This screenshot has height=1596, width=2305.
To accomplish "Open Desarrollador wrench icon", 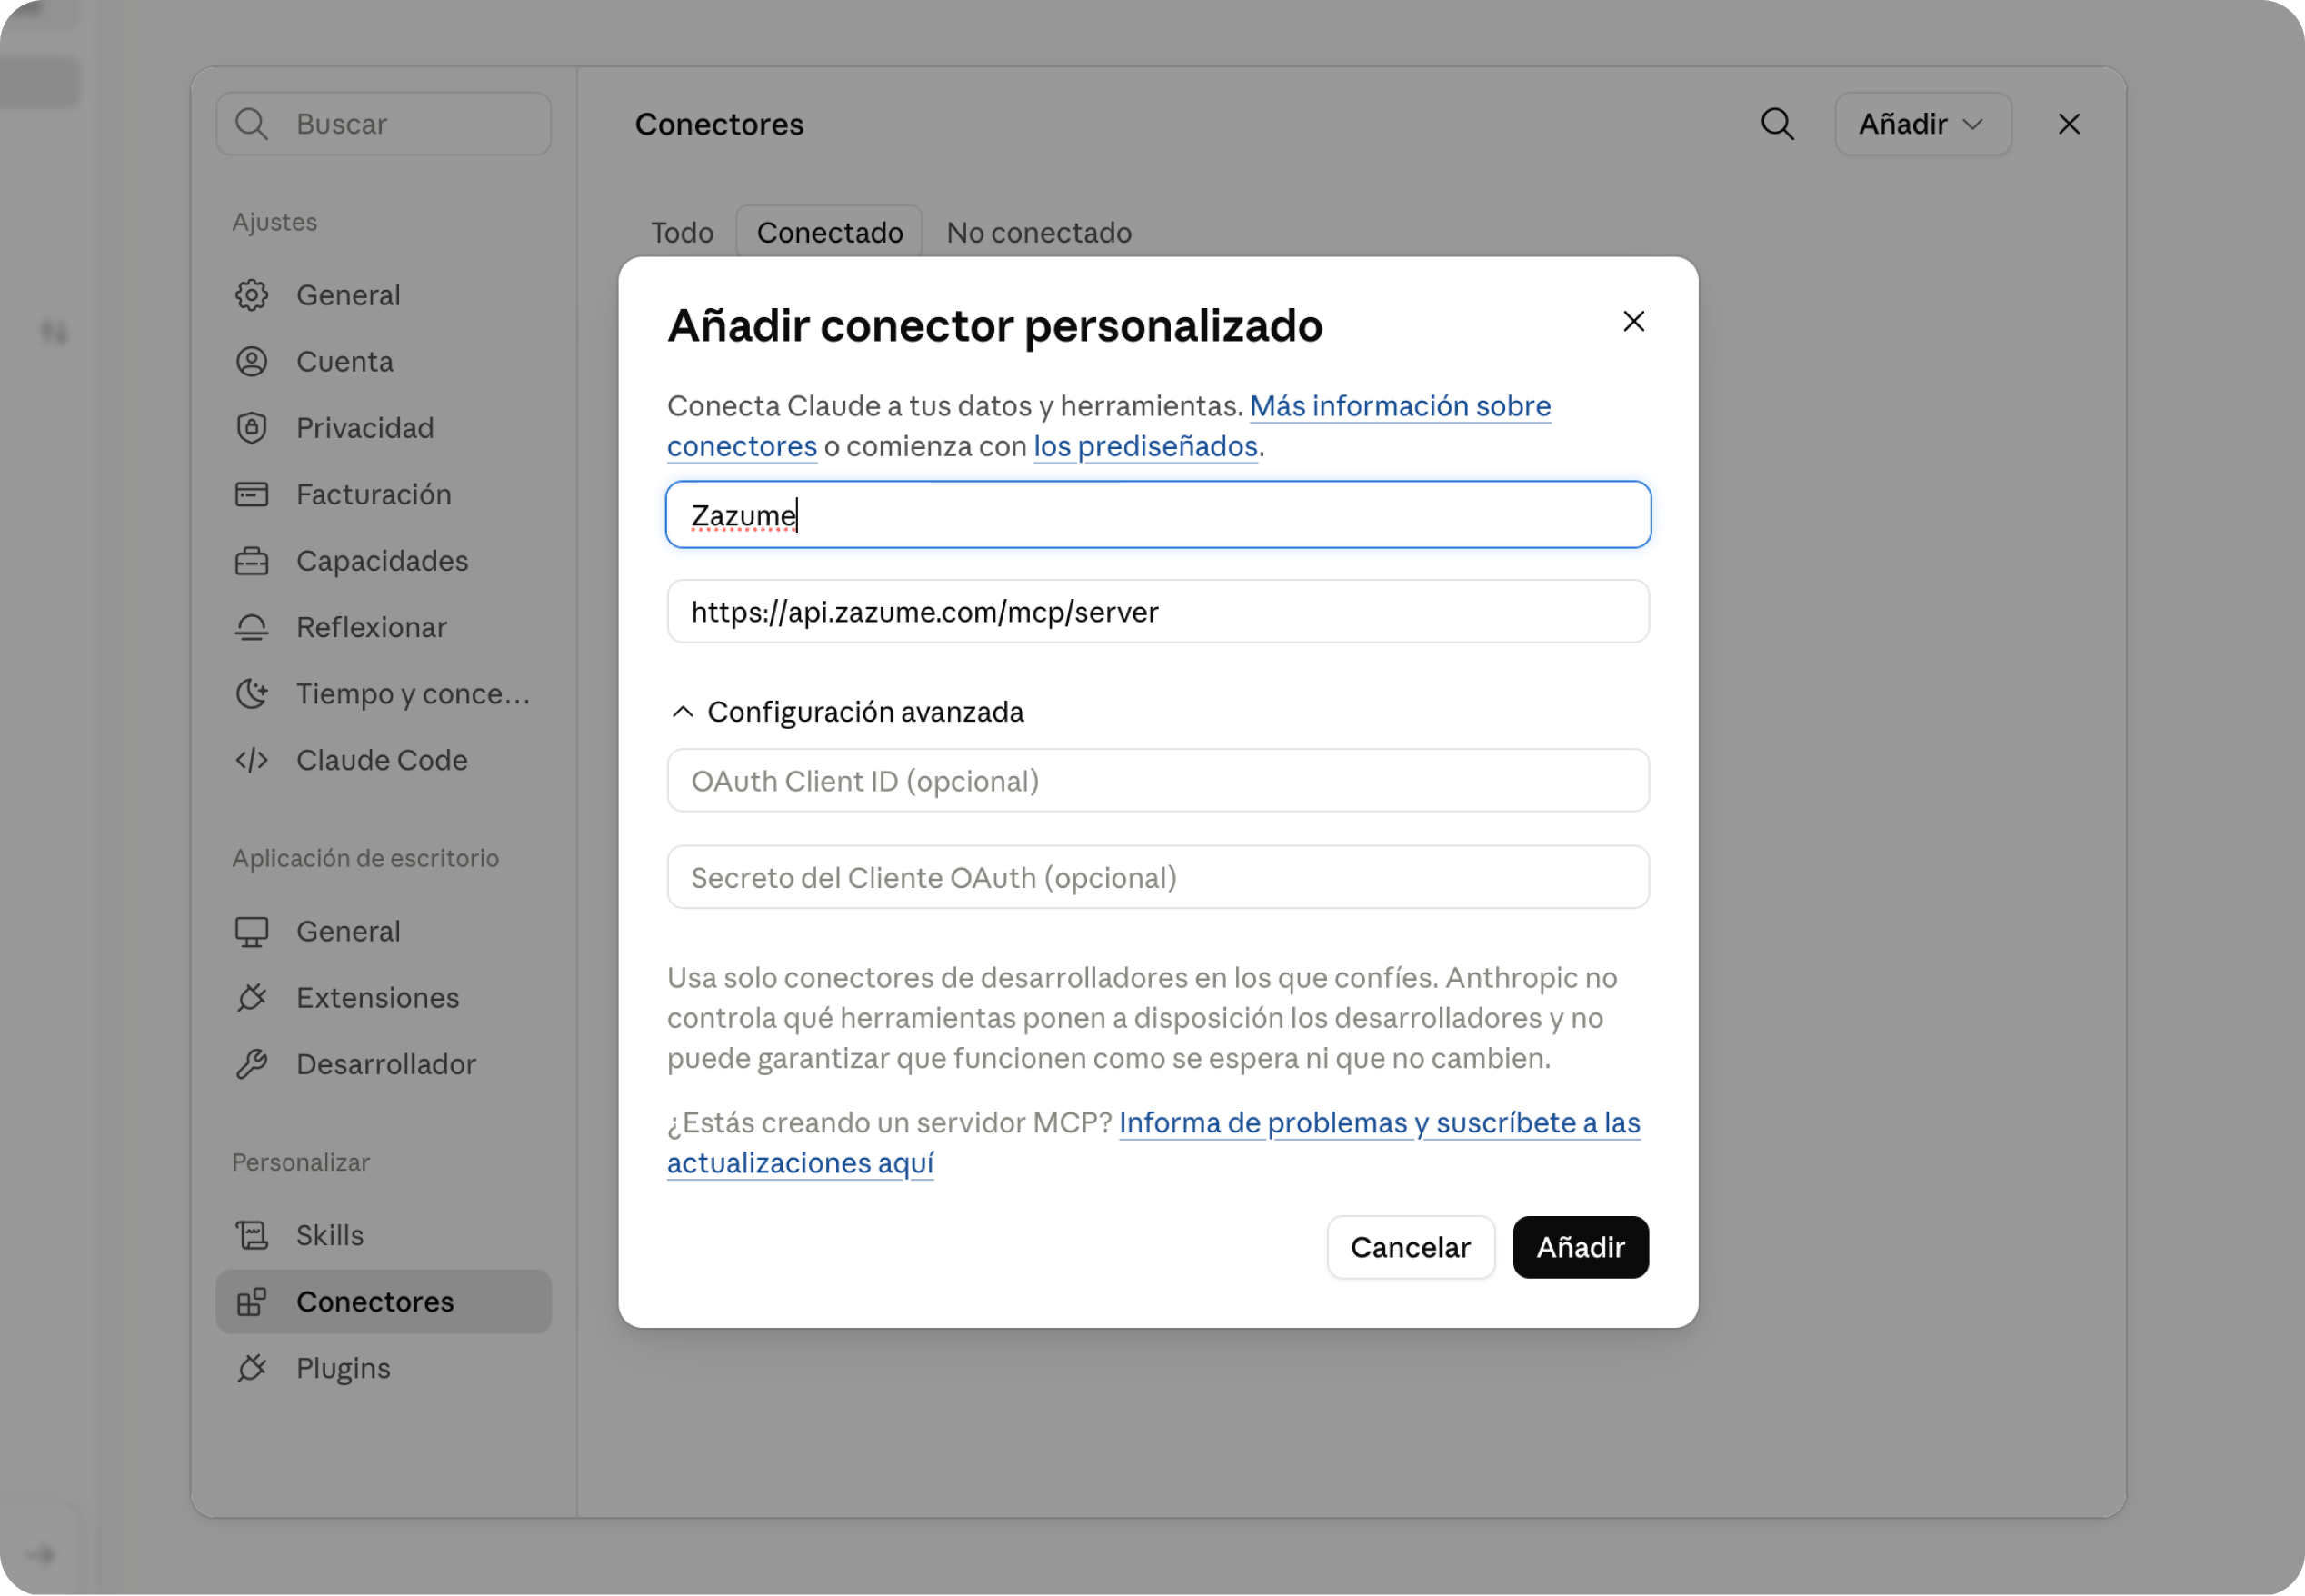I will [x=252, y=1065].
